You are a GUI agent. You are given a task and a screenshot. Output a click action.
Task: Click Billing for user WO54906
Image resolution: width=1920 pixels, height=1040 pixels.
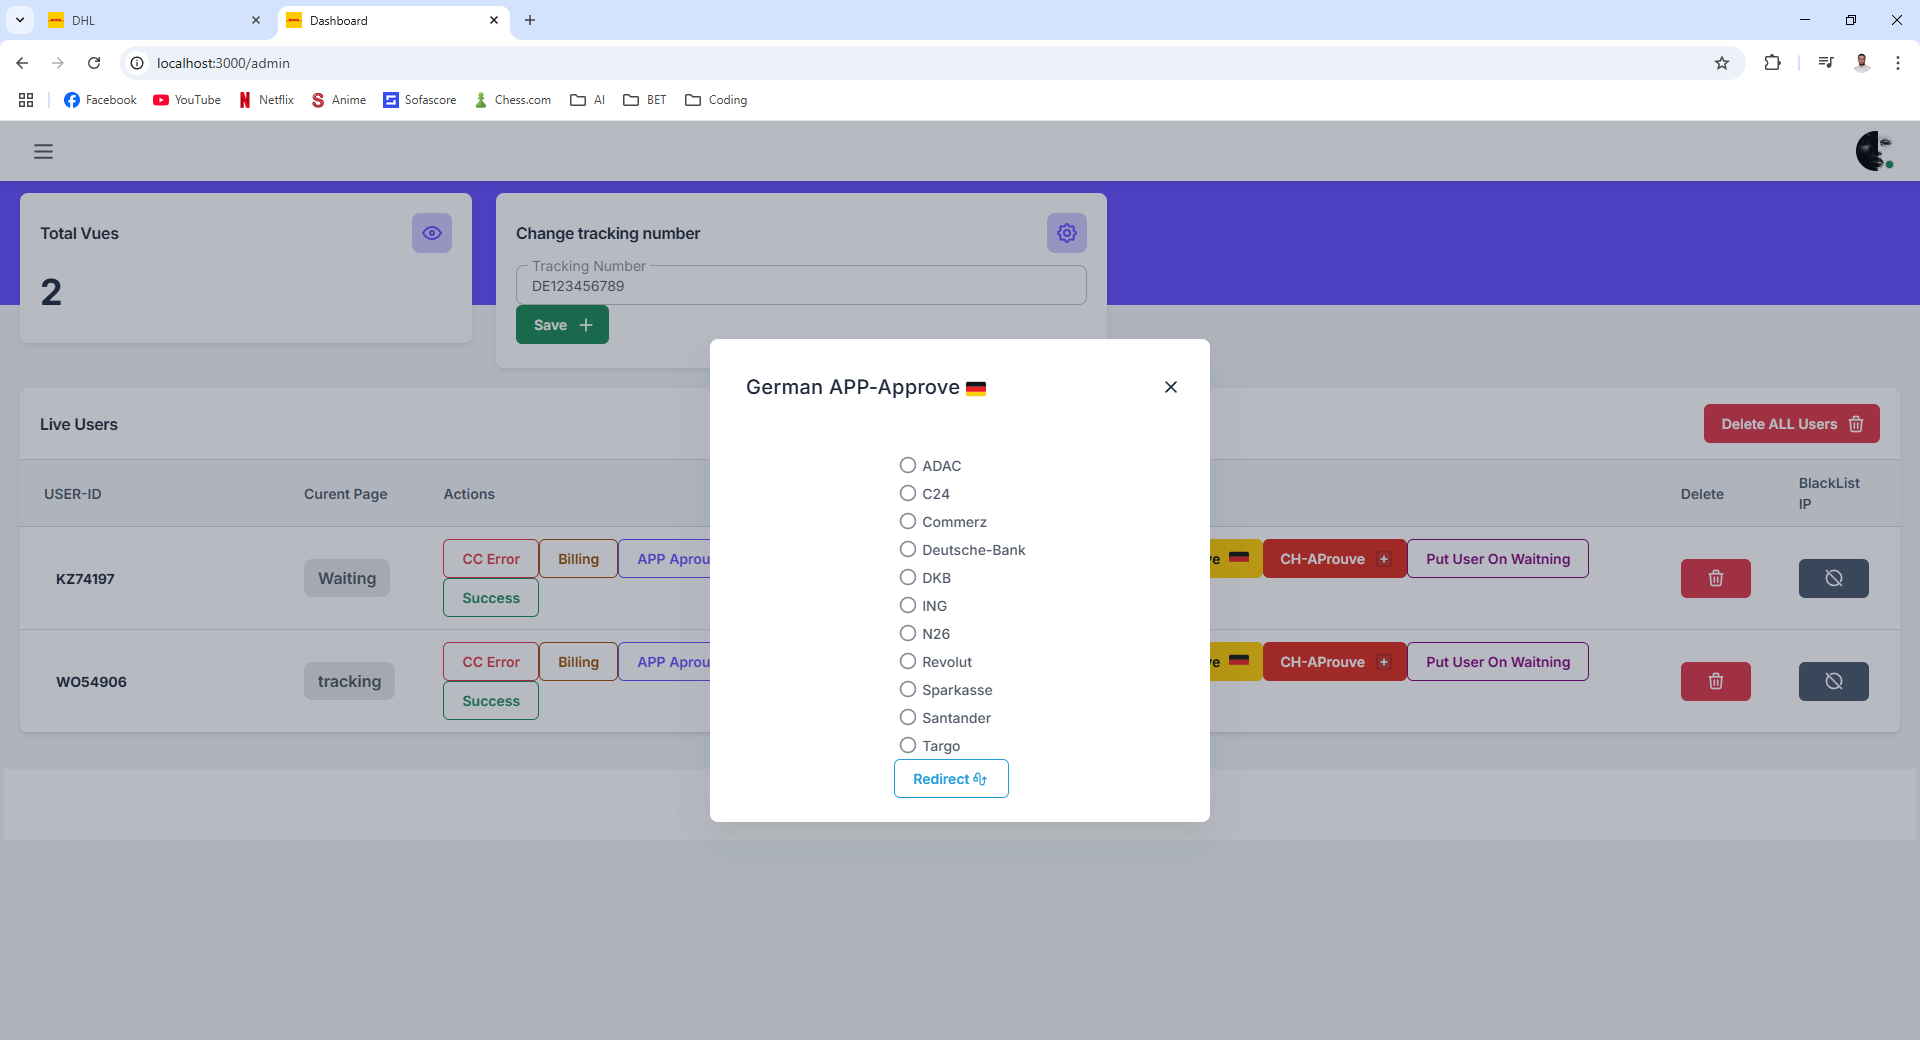579,662
